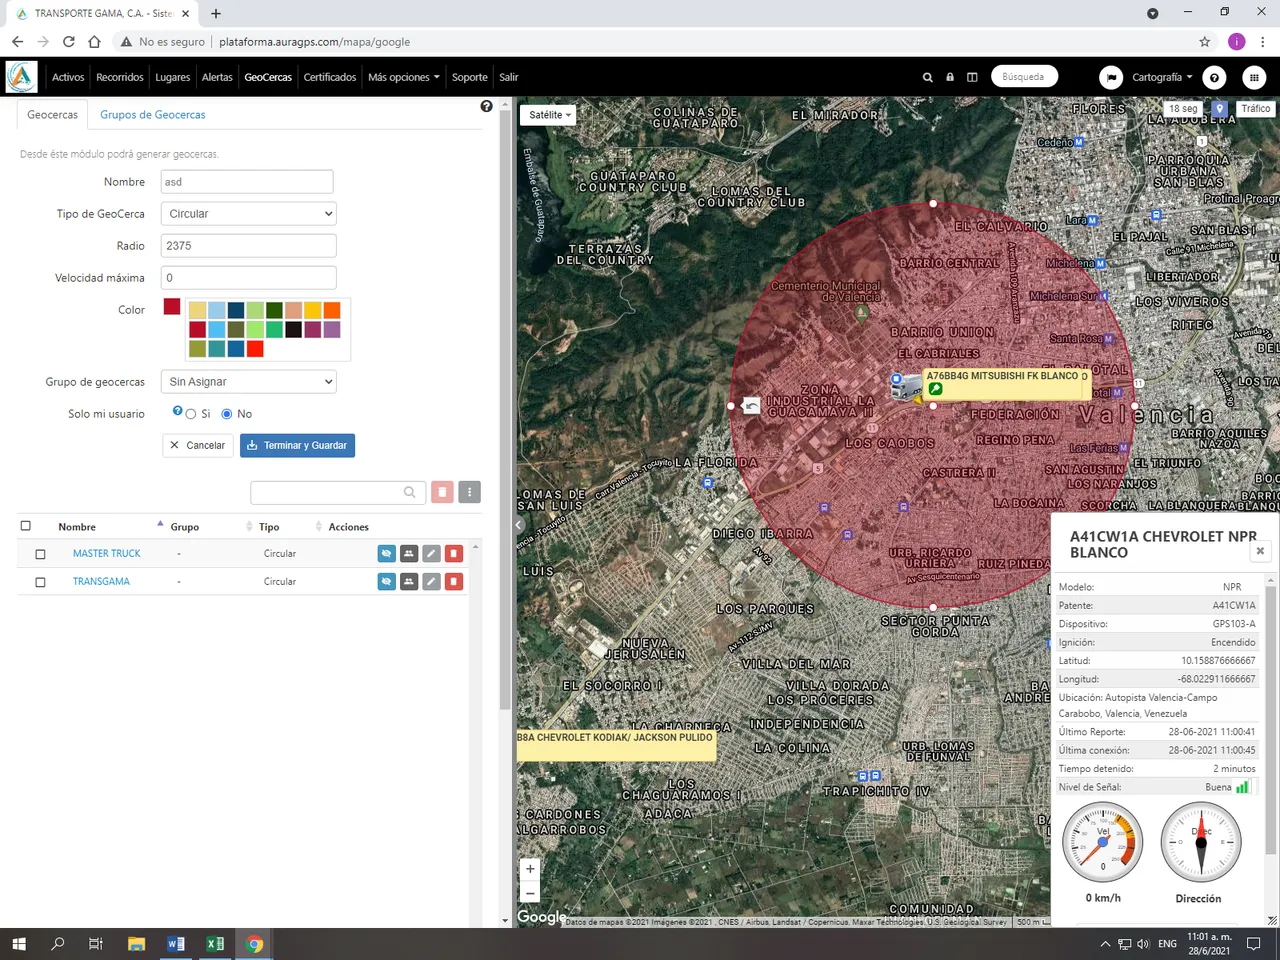The width and height of the screenshot is (1280, 960).
Task: Delete the MASTER TRUCK geofence
Action: [x=454, y=553]
